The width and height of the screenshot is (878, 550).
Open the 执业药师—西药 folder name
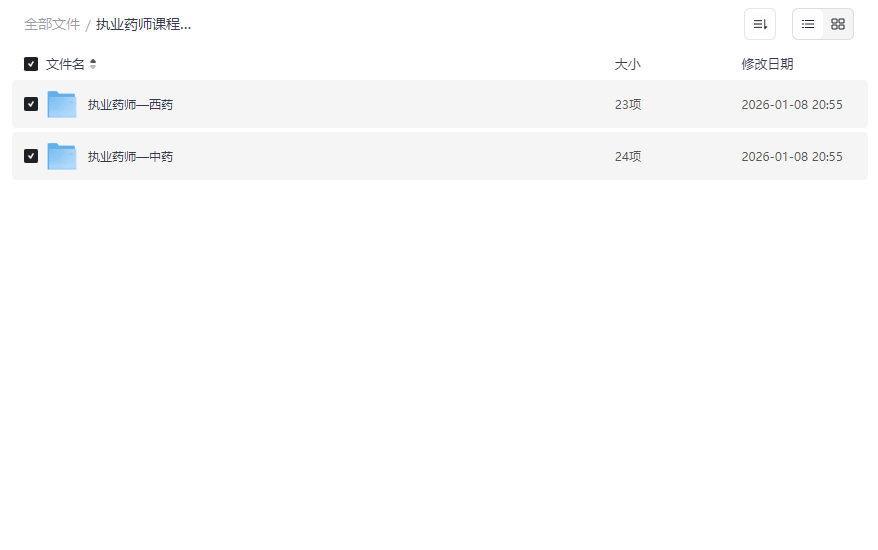(x=130, y=104)
